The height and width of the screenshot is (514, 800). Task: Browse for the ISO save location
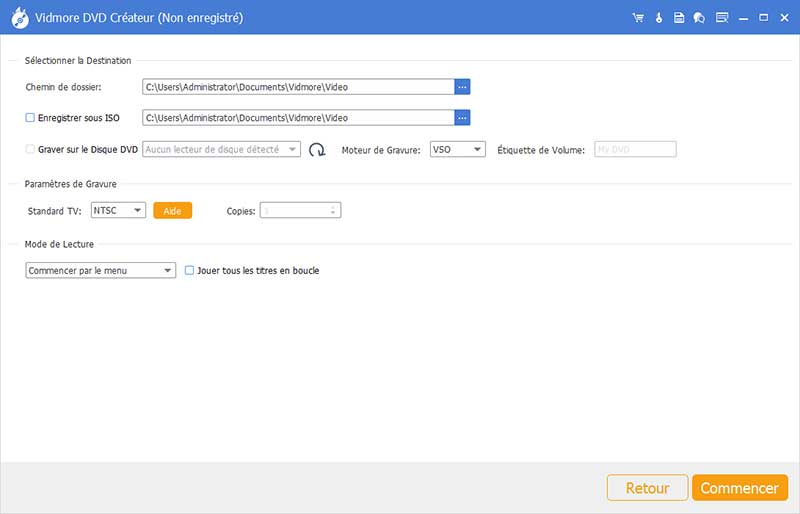(462, 118)
